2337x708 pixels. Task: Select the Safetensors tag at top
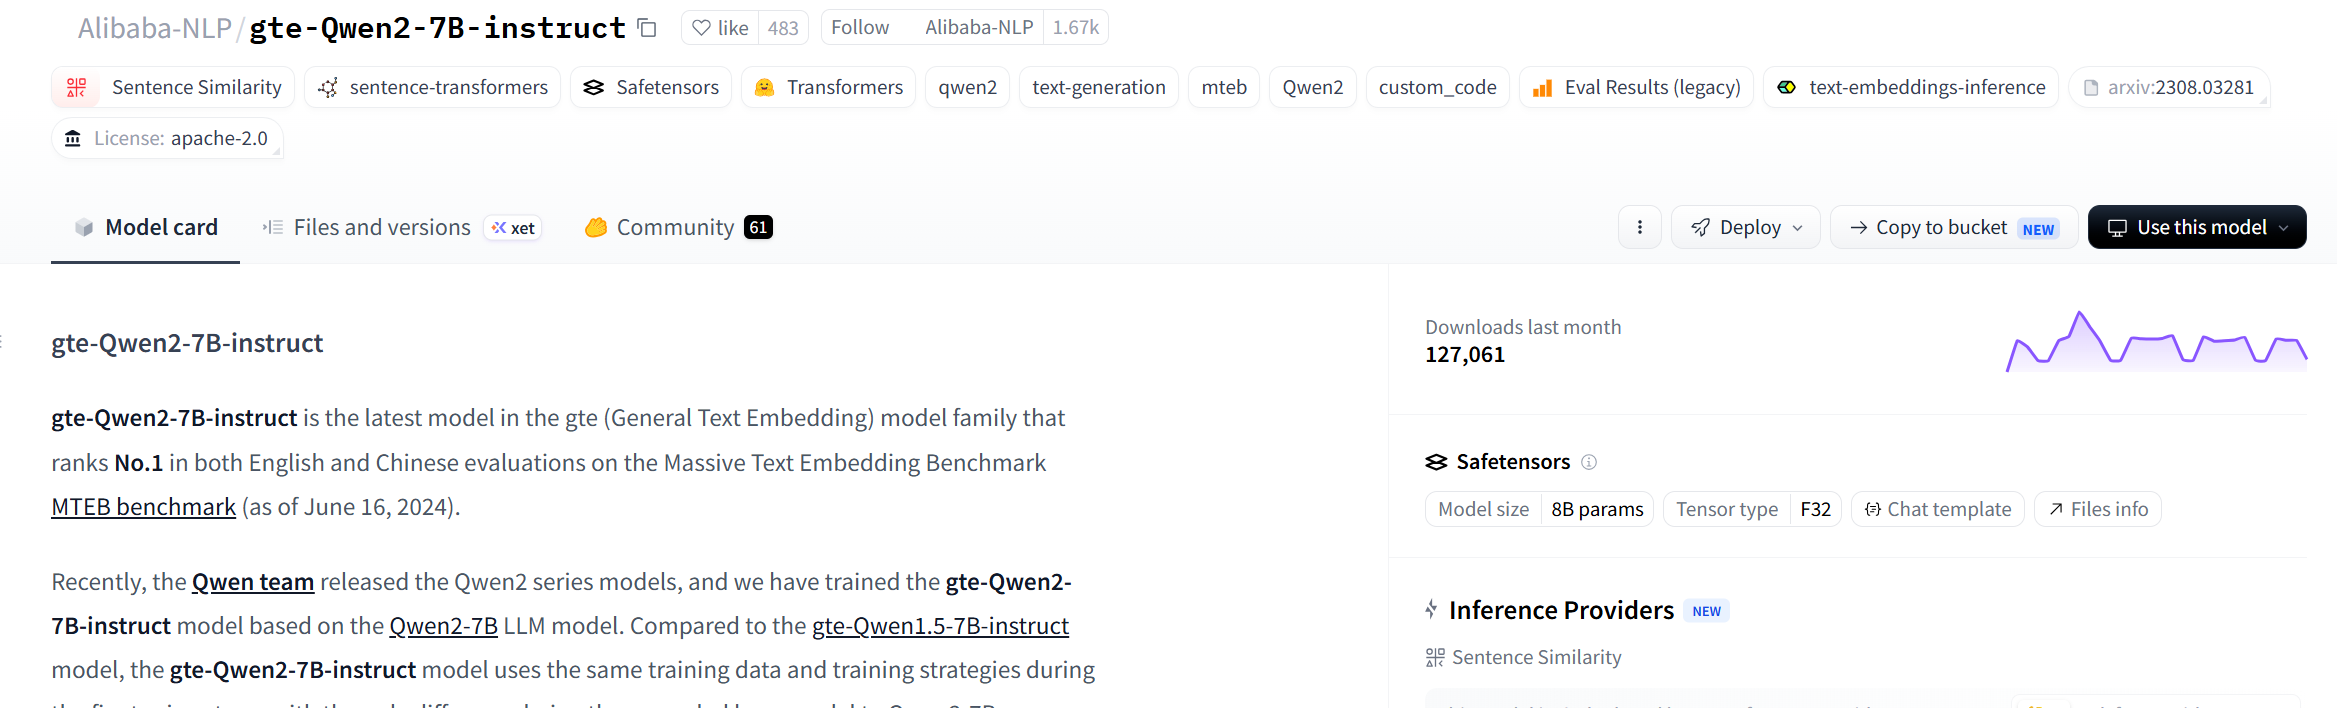[651, 87]
